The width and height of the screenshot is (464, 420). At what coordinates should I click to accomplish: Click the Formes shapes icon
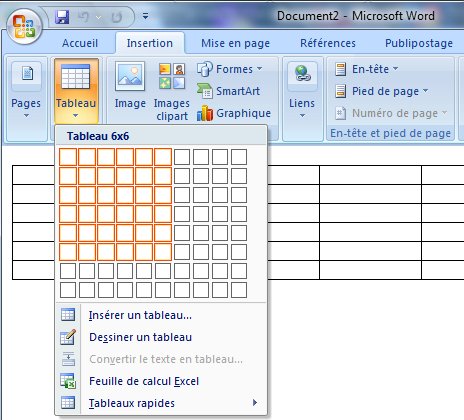205,69
